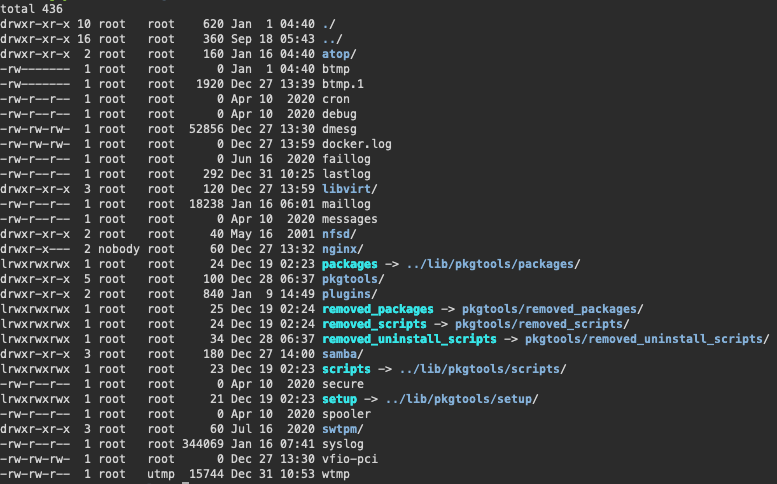Image resolution: width=777 pixels, height=484 pixels.
Task: Click the removed_uninstall_scripts symlink name
Action: (x=409, y=339)
